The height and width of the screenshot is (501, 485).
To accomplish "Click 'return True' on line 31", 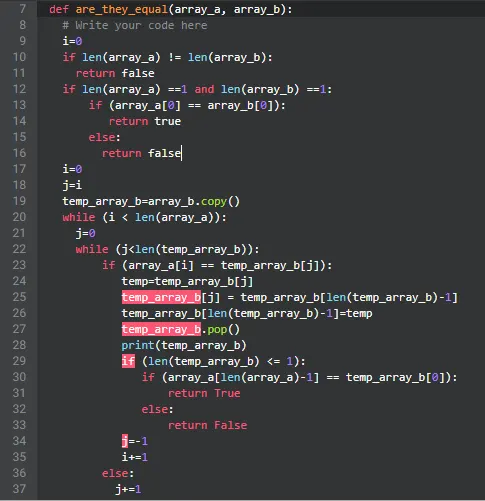I will click(x=204, y=393).
